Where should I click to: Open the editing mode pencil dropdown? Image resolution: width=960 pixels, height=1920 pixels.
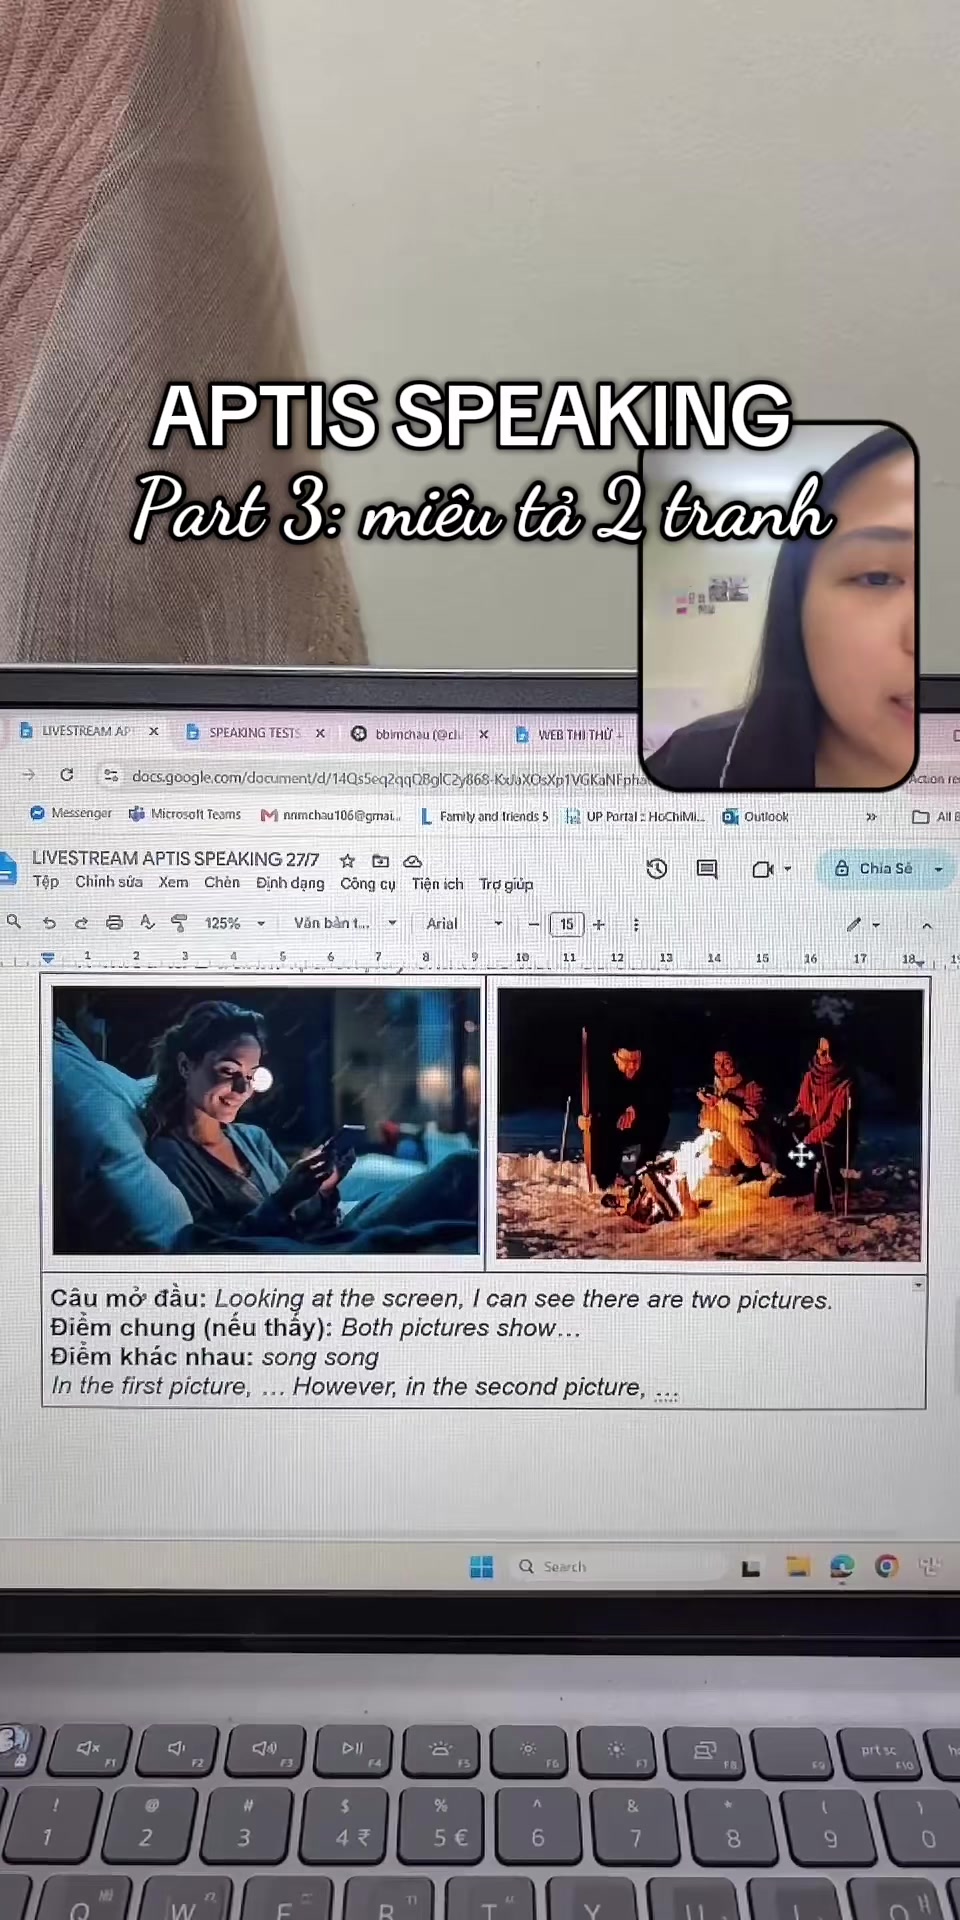[863, 925]
